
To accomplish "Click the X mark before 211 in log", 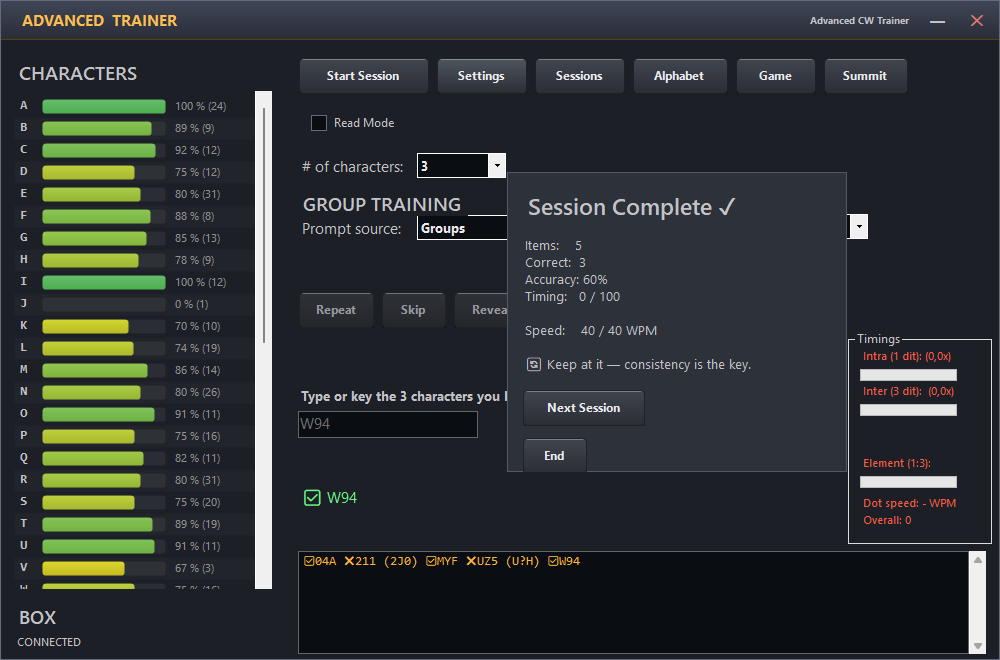I will (x=349, y=561).
